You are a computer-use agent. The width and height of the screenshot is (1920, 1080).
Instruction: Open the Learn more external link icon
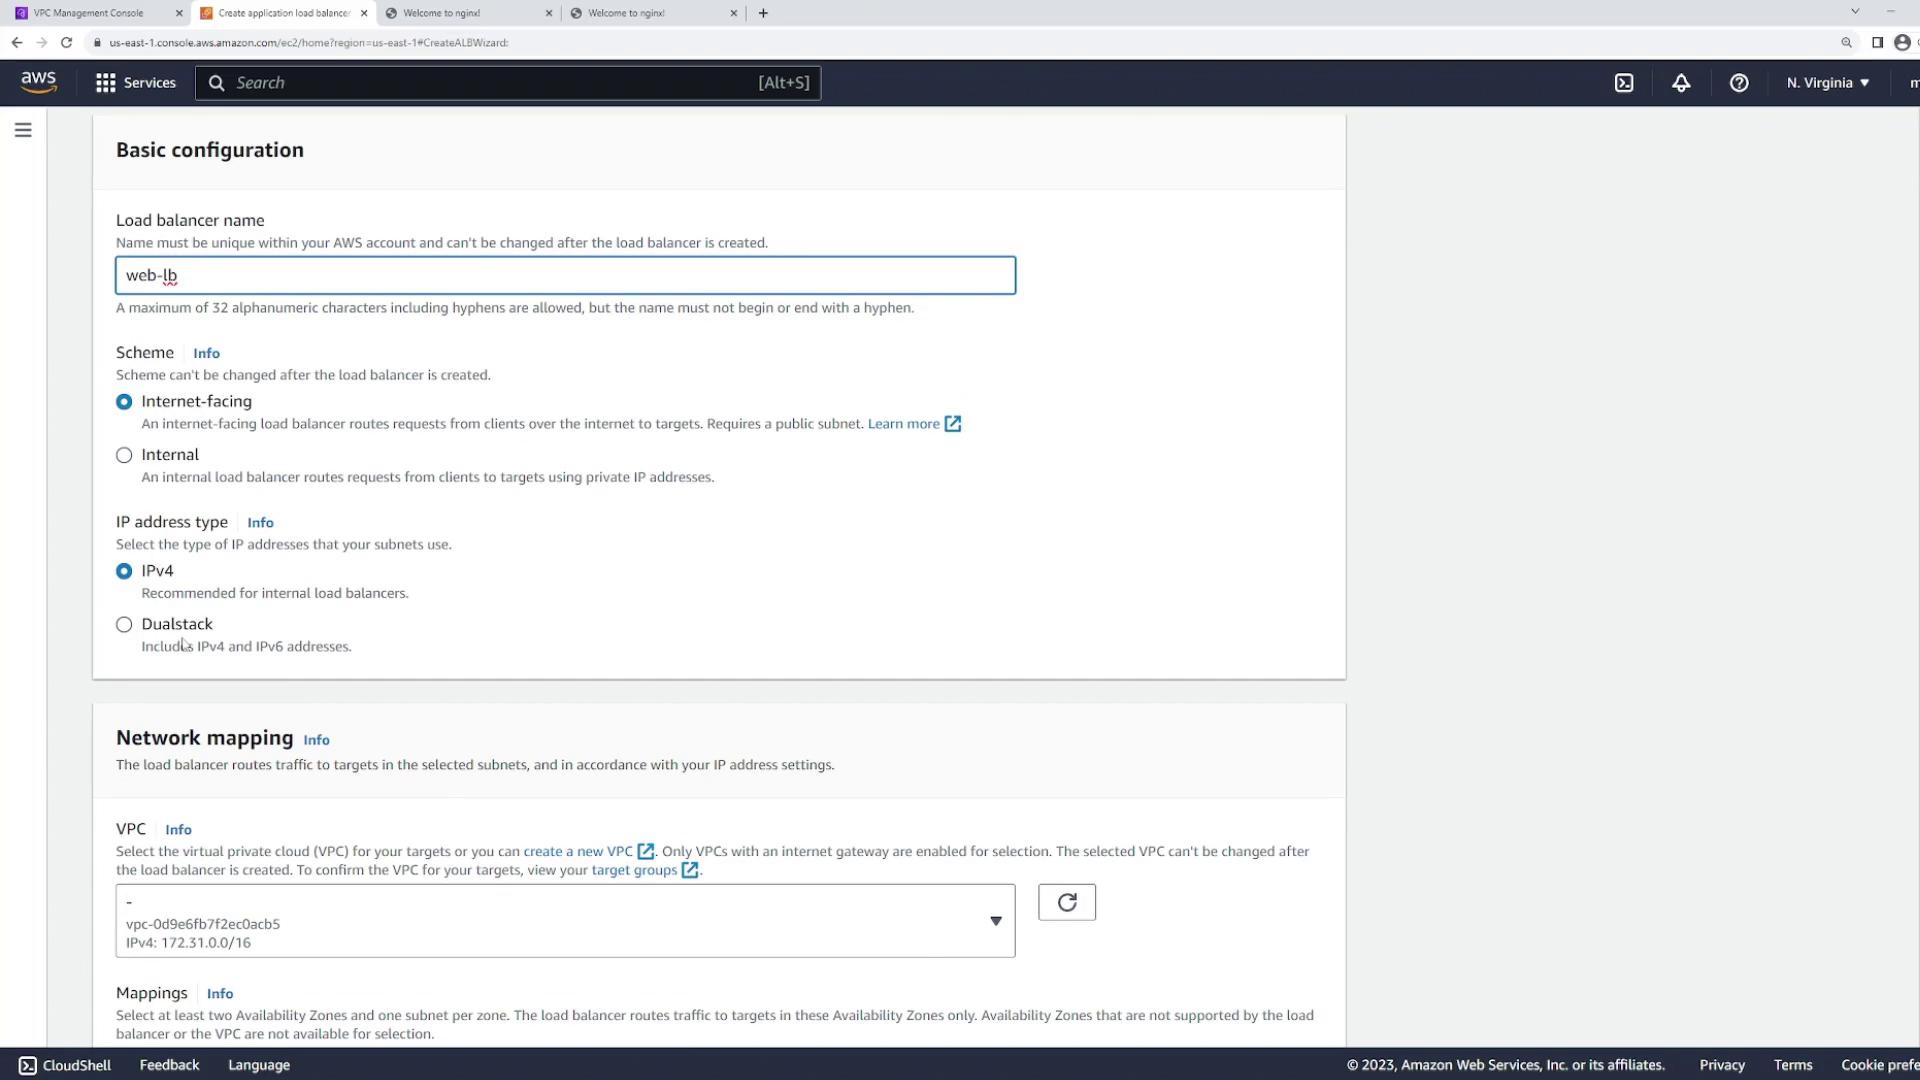(953, 424)
